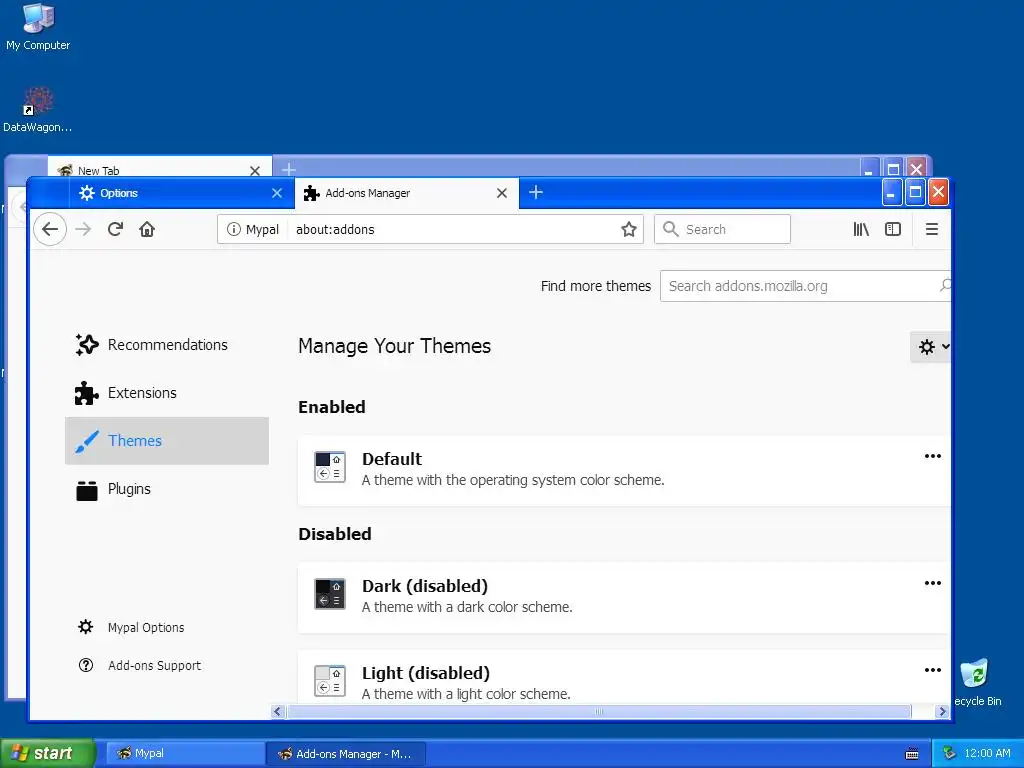Click the horizontal scrollbar thumb
Image resolution: width=1024 pixels, height=768 pixels.
click(599, 711)
